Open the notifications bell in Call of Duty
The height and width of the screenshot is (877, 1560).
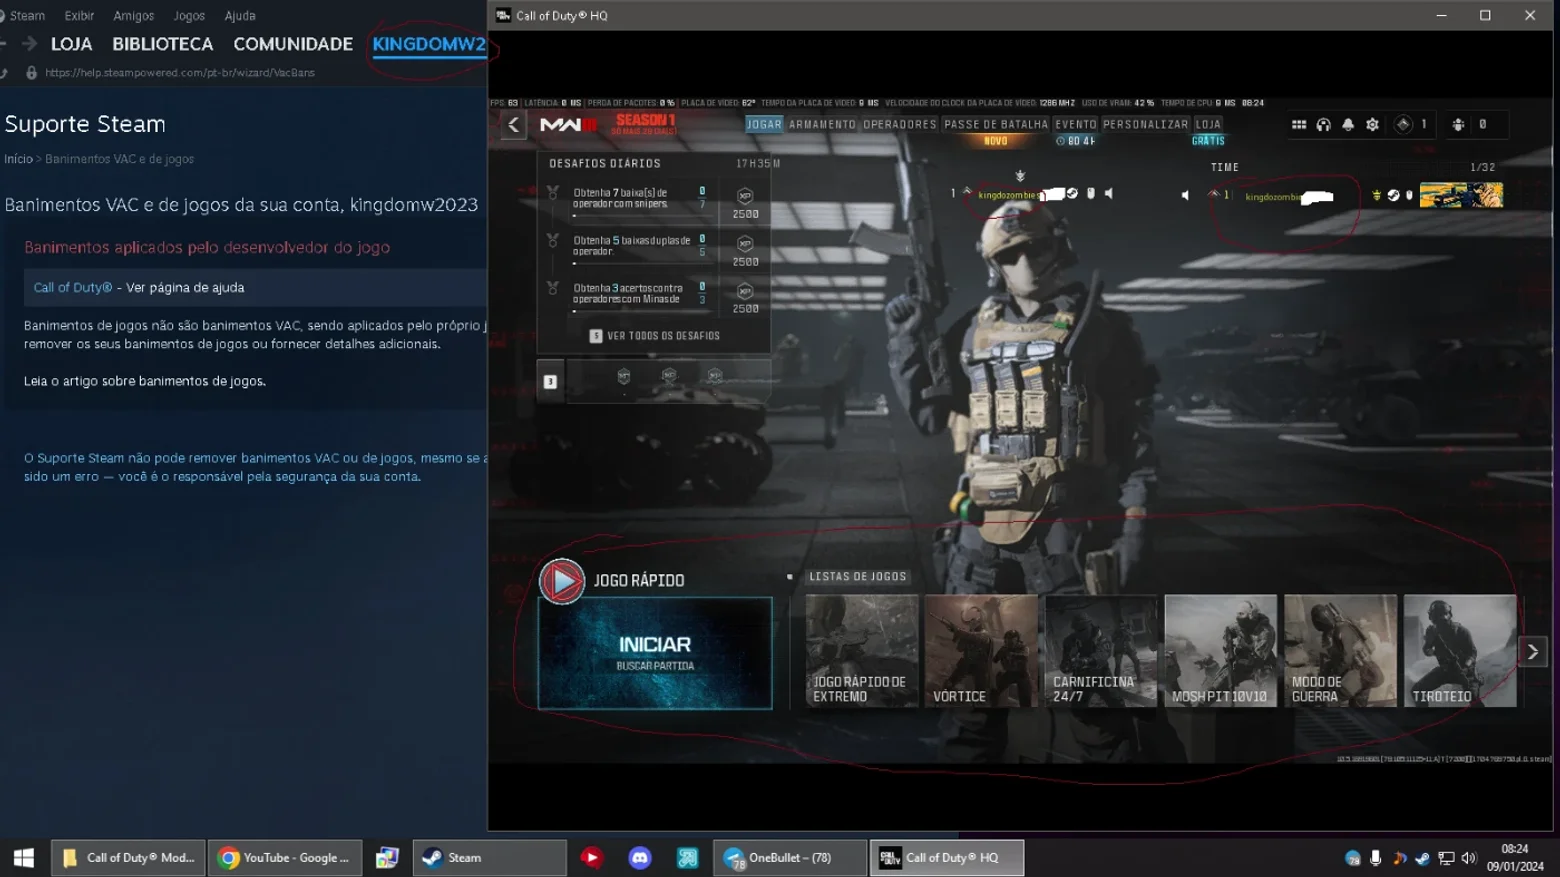coord(1348,125)
